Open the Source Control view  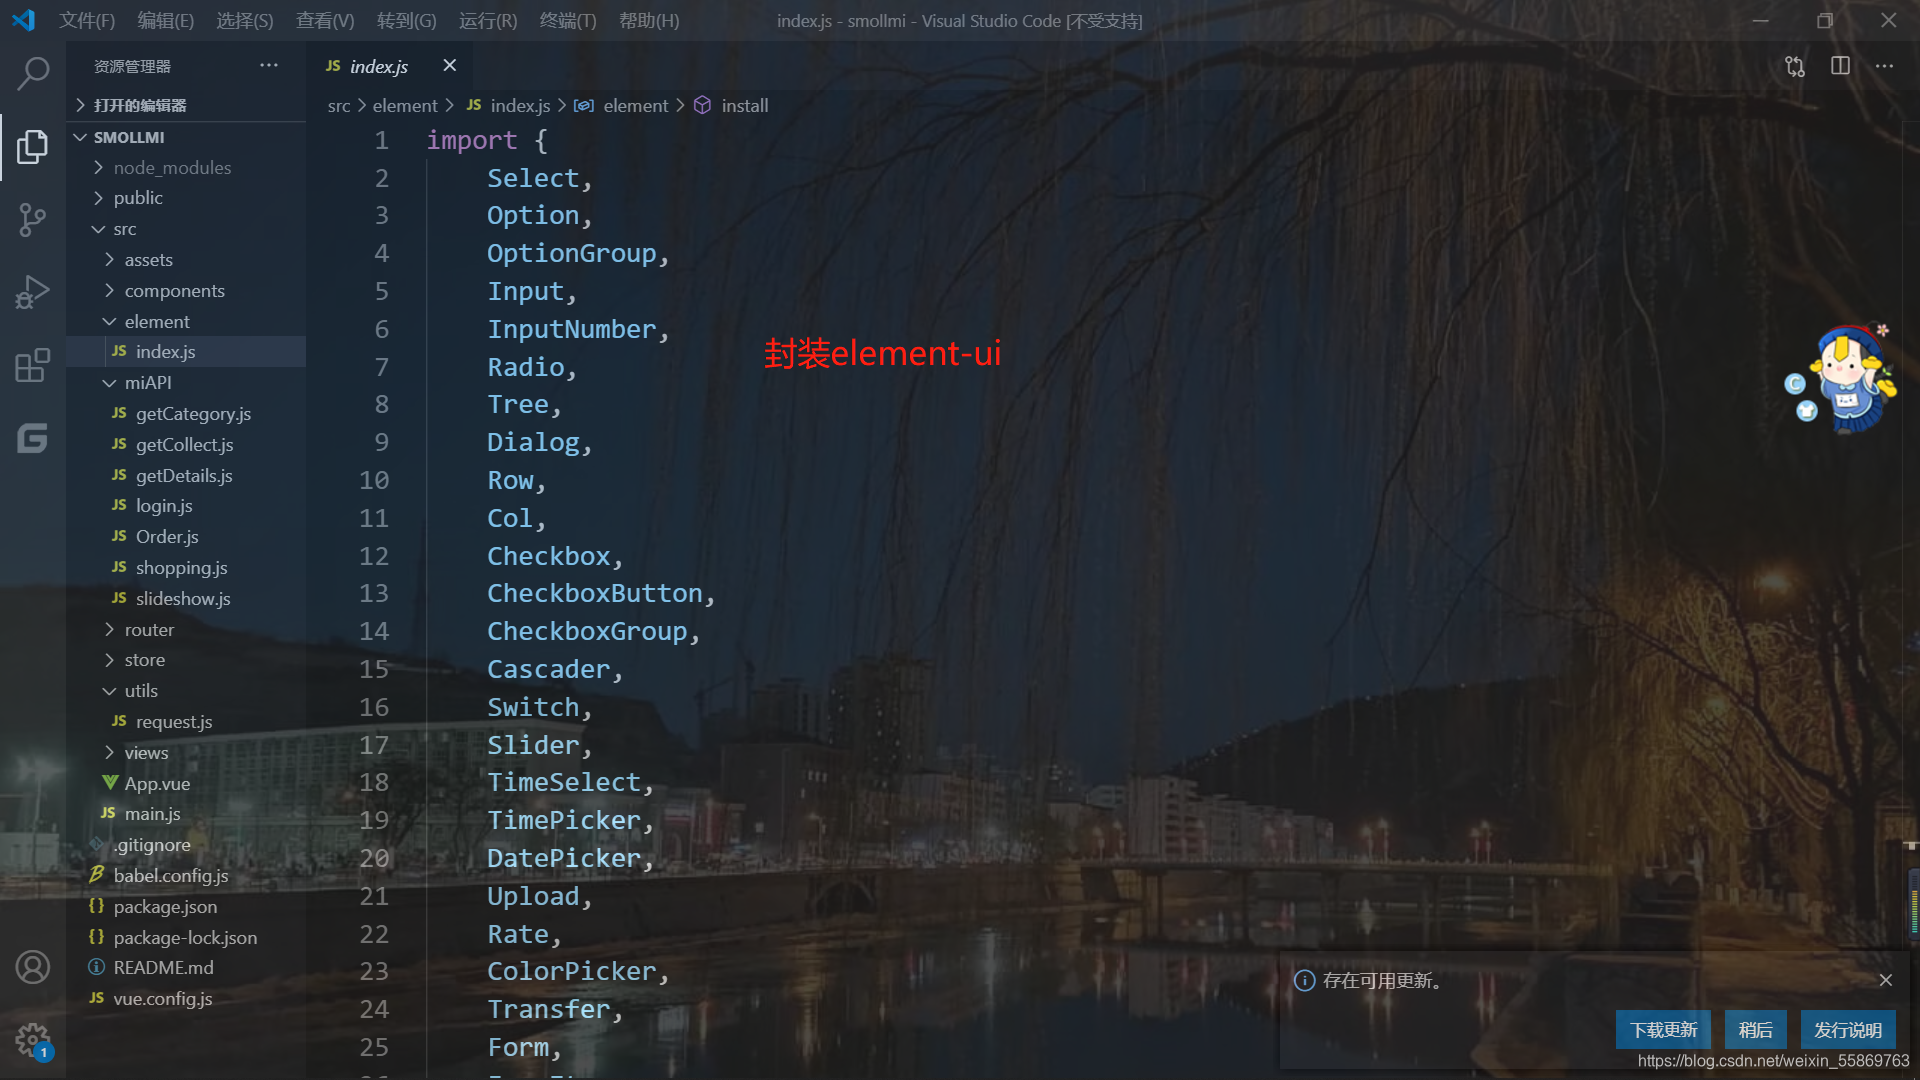pos(33,219)
